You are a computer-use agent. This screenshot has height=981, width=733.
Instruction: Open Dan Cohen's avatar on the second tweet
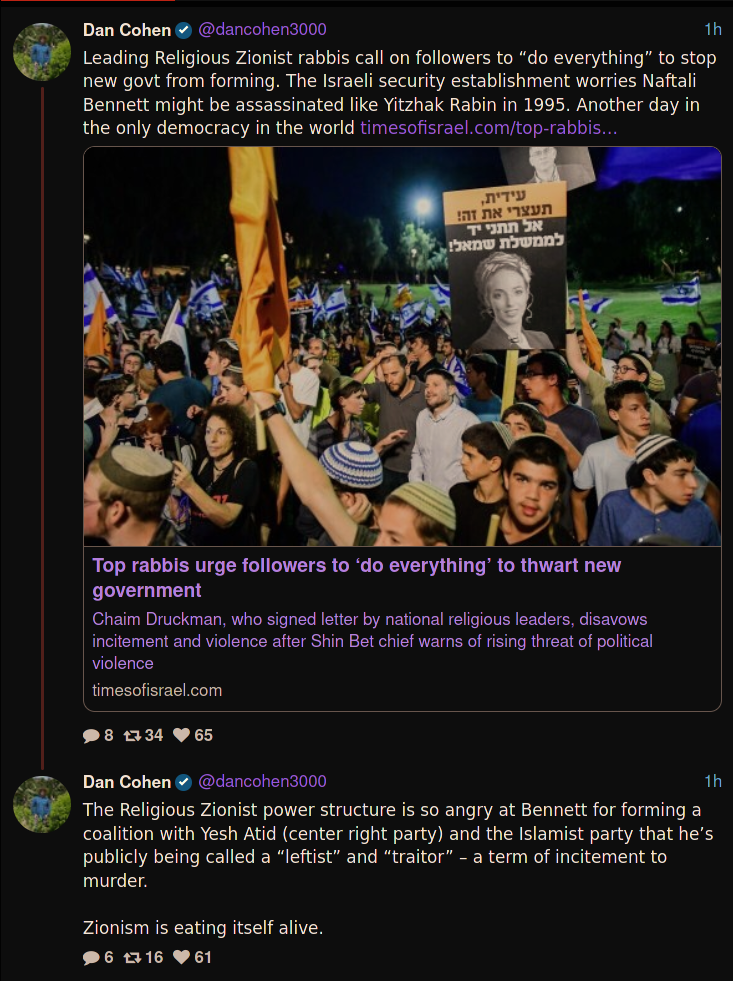pos(42,803)
